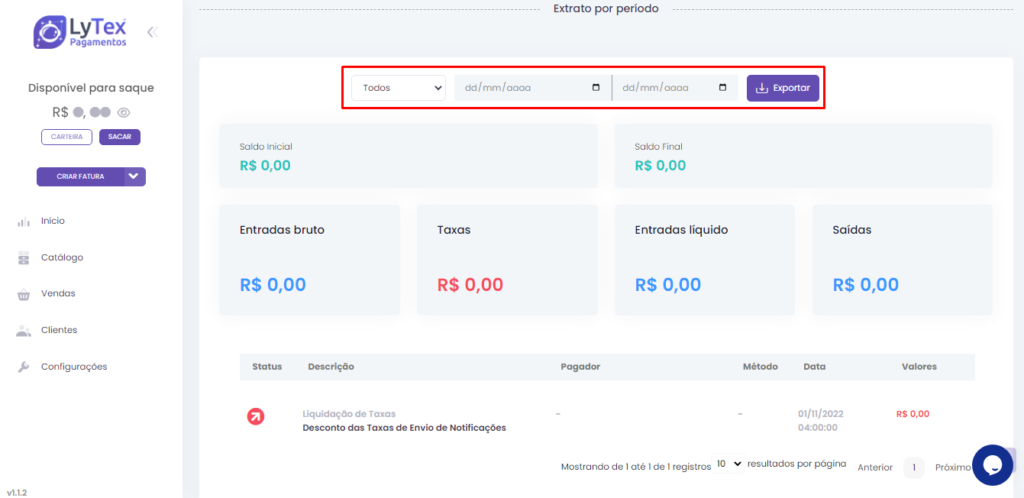Click Desconto das Taxas de Envio de Notificações
Screen dimensions: 1024x498
(x=404, y=428)
